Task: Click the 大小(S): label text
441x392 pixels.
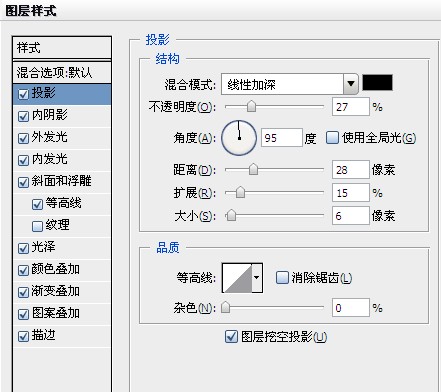Action: point(195,216)
